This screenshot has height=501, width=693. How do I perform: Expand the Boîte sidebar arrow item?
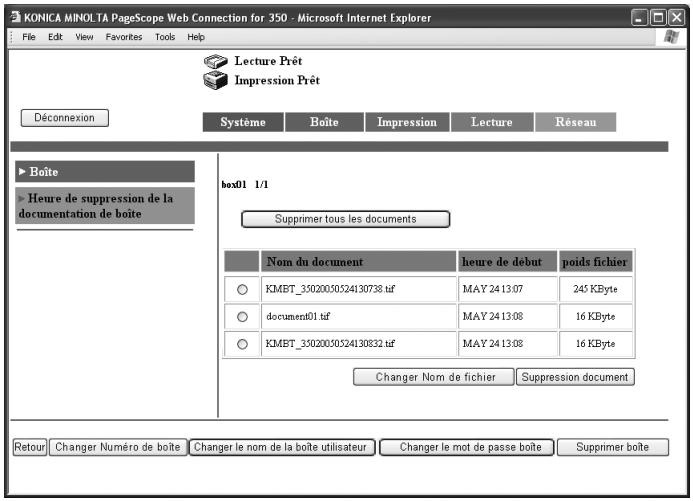pos(105,171)
